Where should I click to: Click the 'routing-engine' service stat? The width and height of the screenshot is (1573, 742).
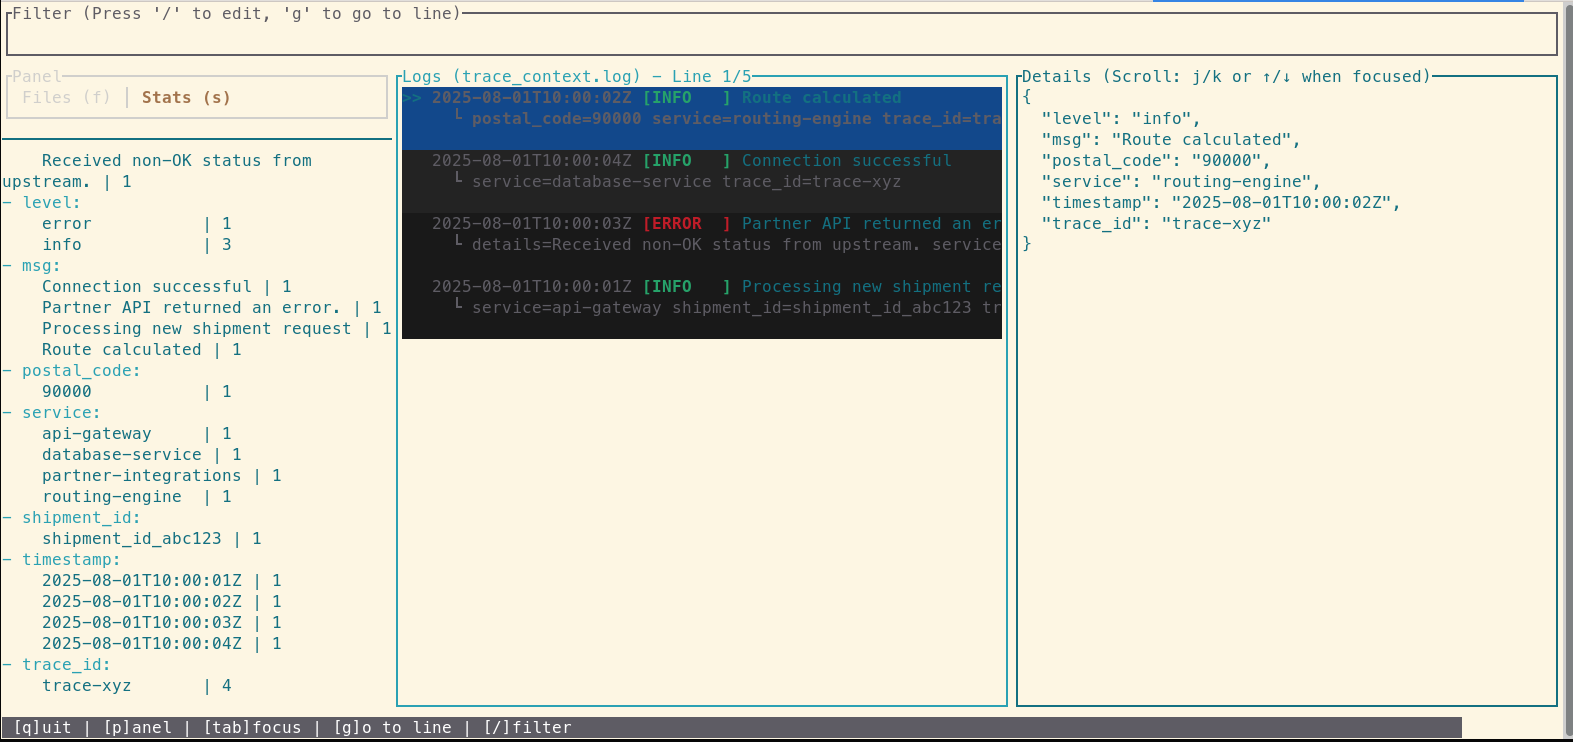(137, 496)
